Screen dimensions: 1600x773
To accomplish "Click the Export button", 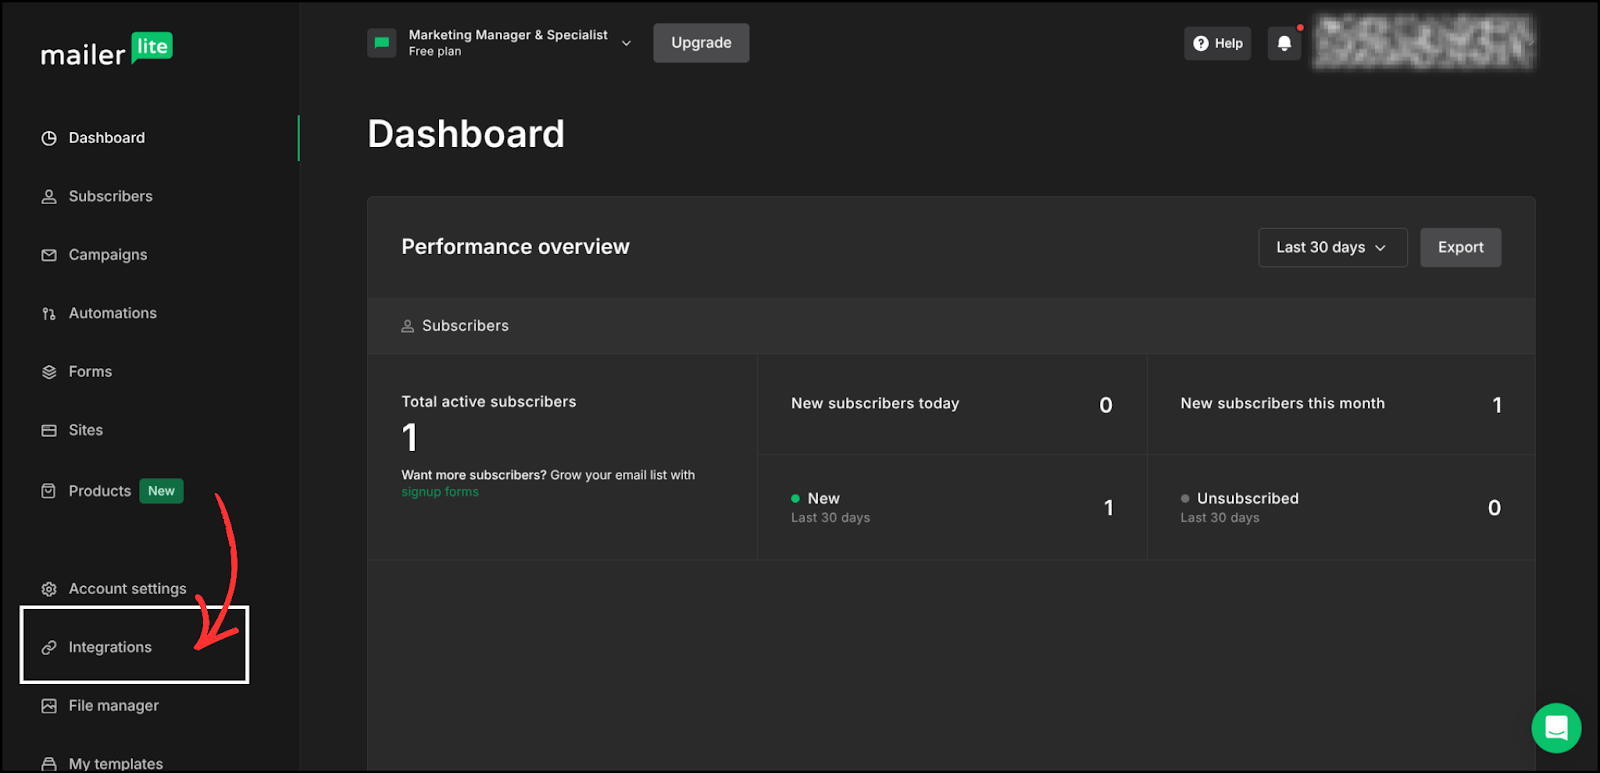I will (x=1460, y=248).
